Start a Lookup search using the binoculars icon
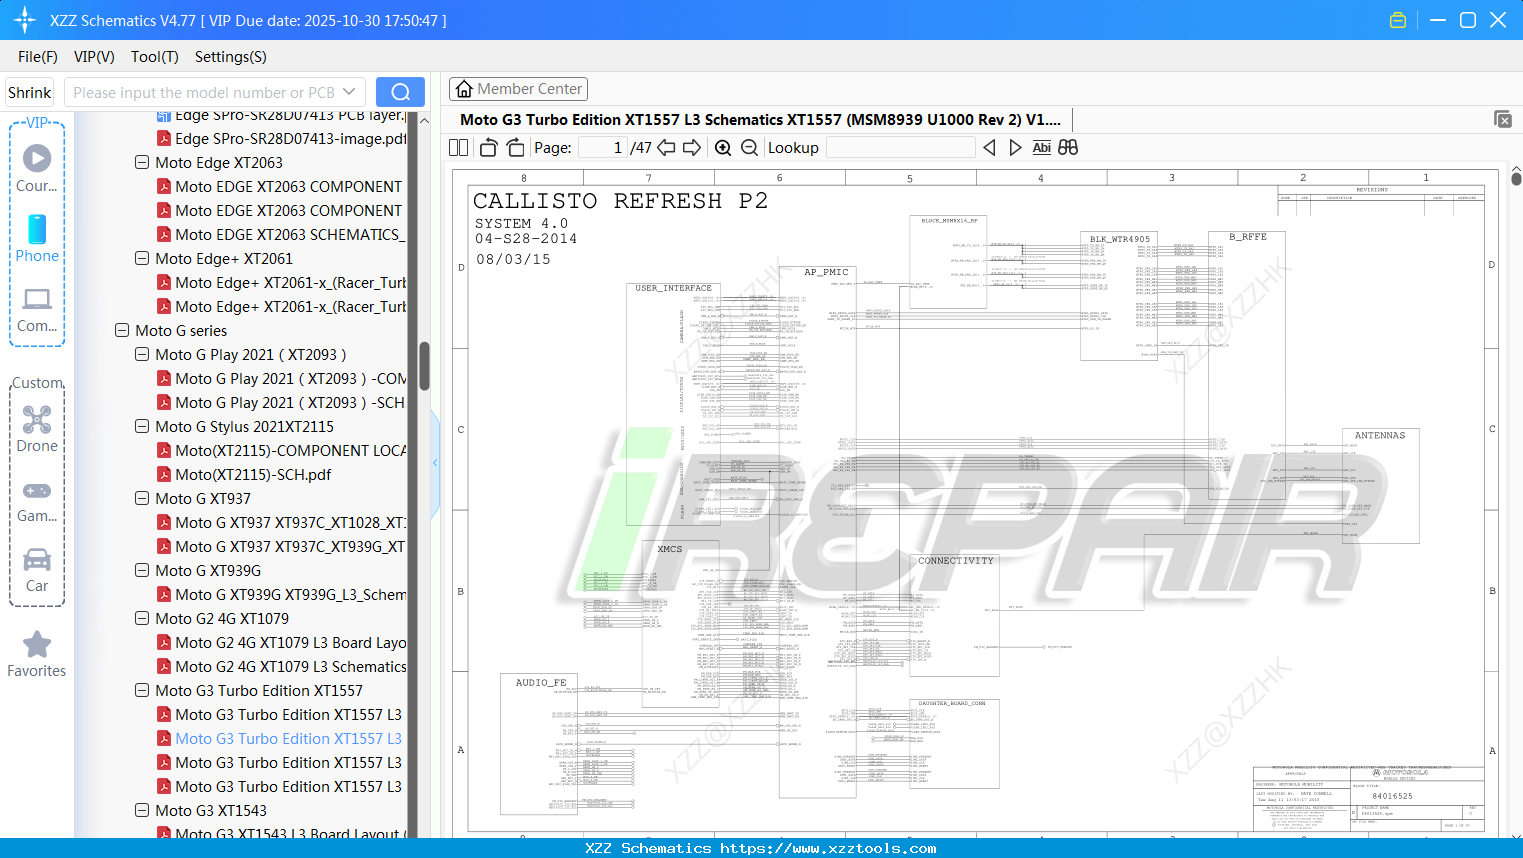The height and width of the screenshot is (858, 1523). click(x=1067, y=147)
